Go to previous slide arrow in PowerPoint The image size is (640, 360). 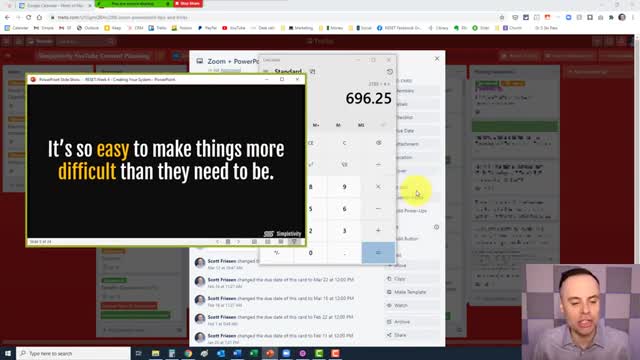click(x=217, y=242)
